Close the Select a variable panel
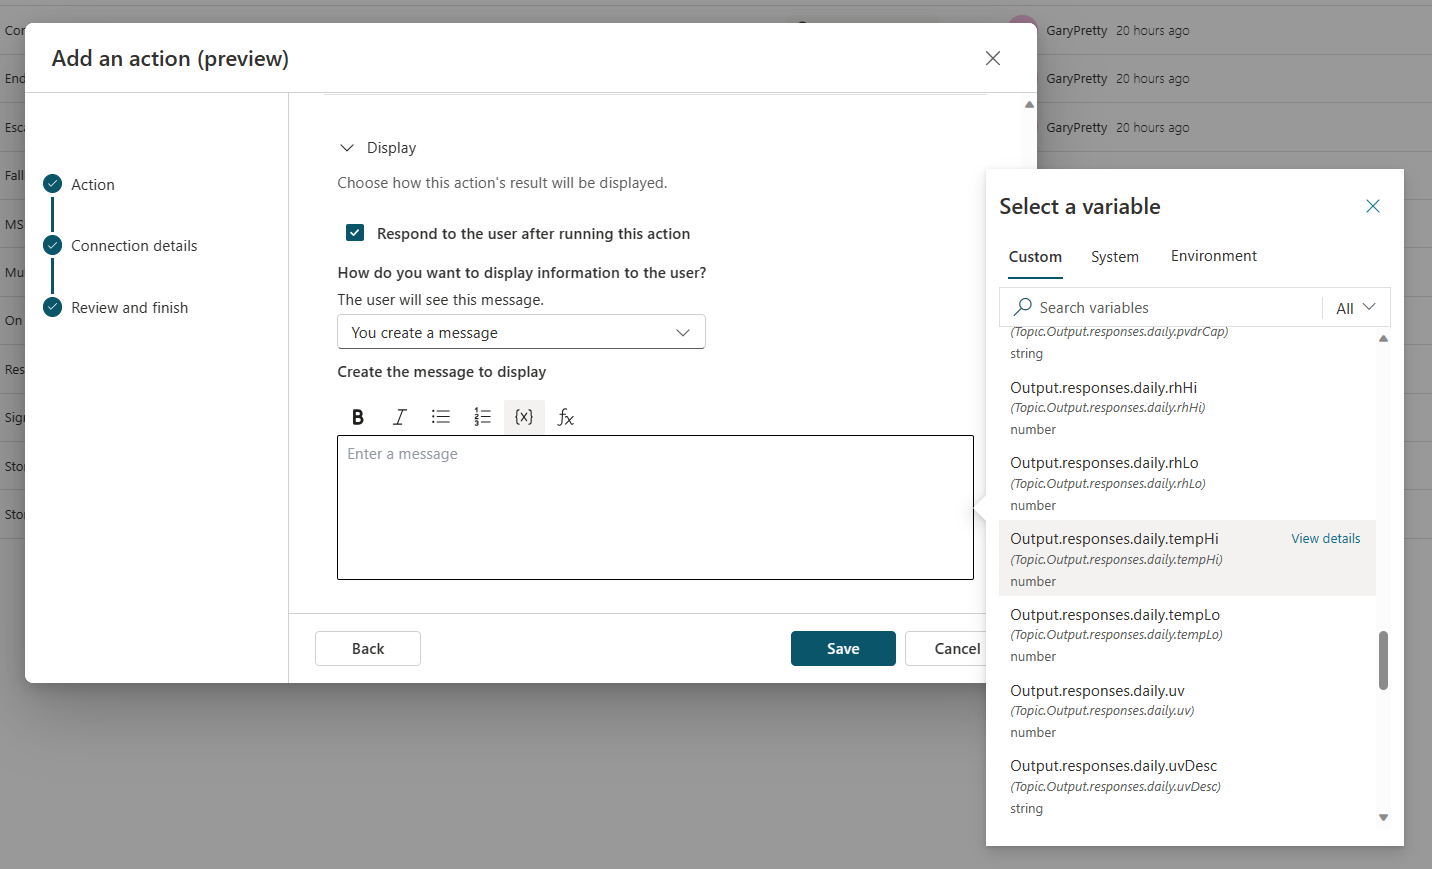The width and height of the screenshot is (1432, 869). pyautogui.click(x=1373, y=206)
